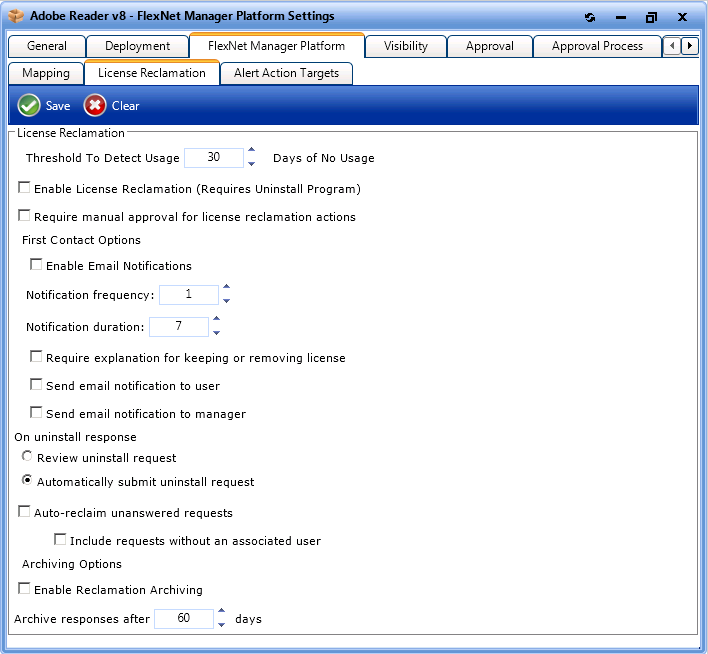Click the Notification frequency input field
Screen dimensions: 708x654
[189, 294]
